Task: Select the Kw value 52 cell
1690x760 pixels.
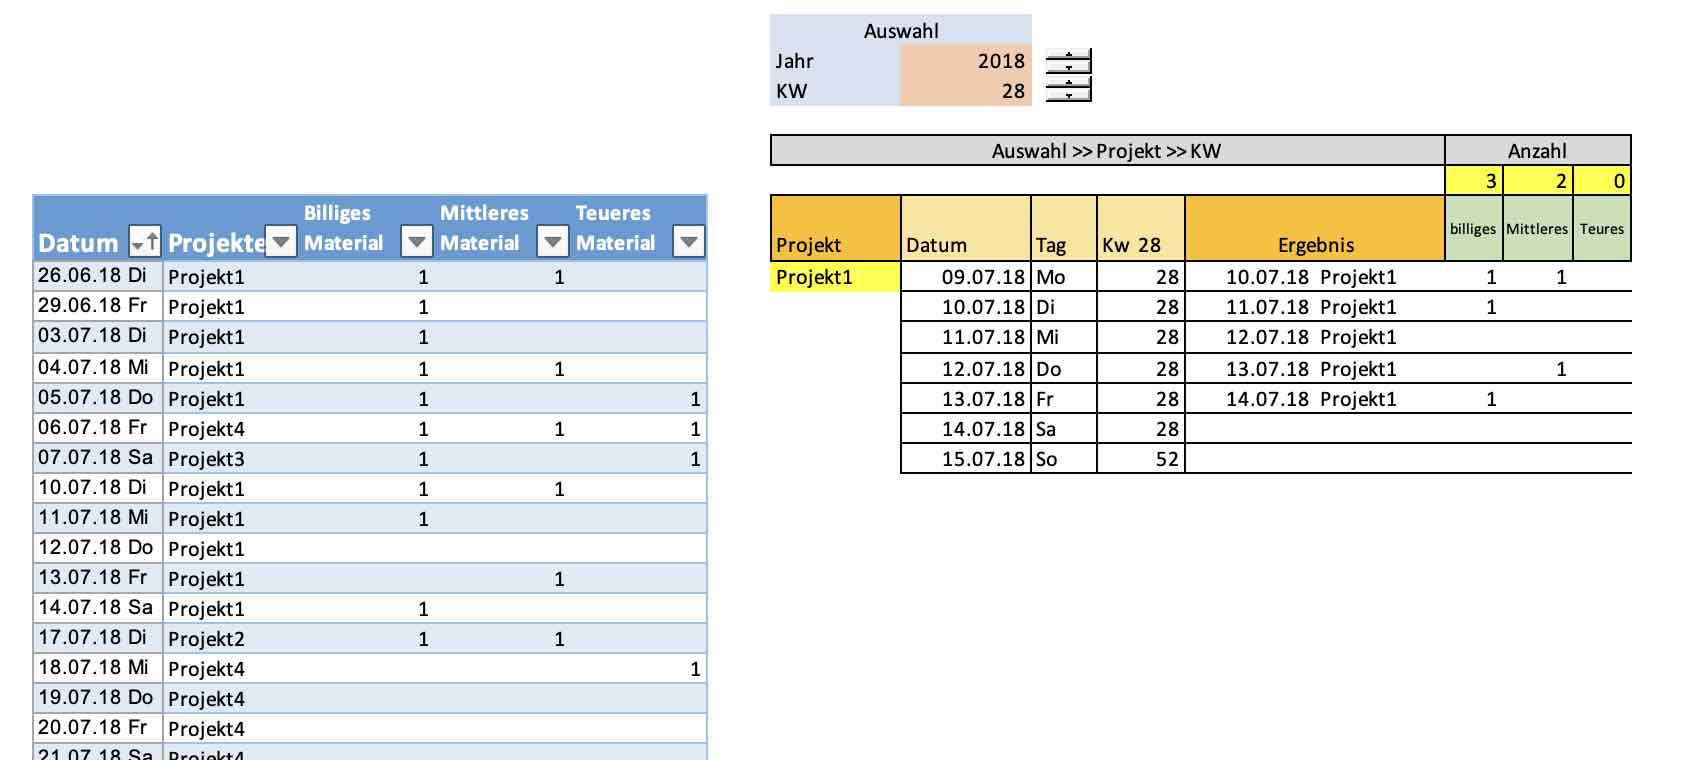Action: click(x=1141, y=459)
